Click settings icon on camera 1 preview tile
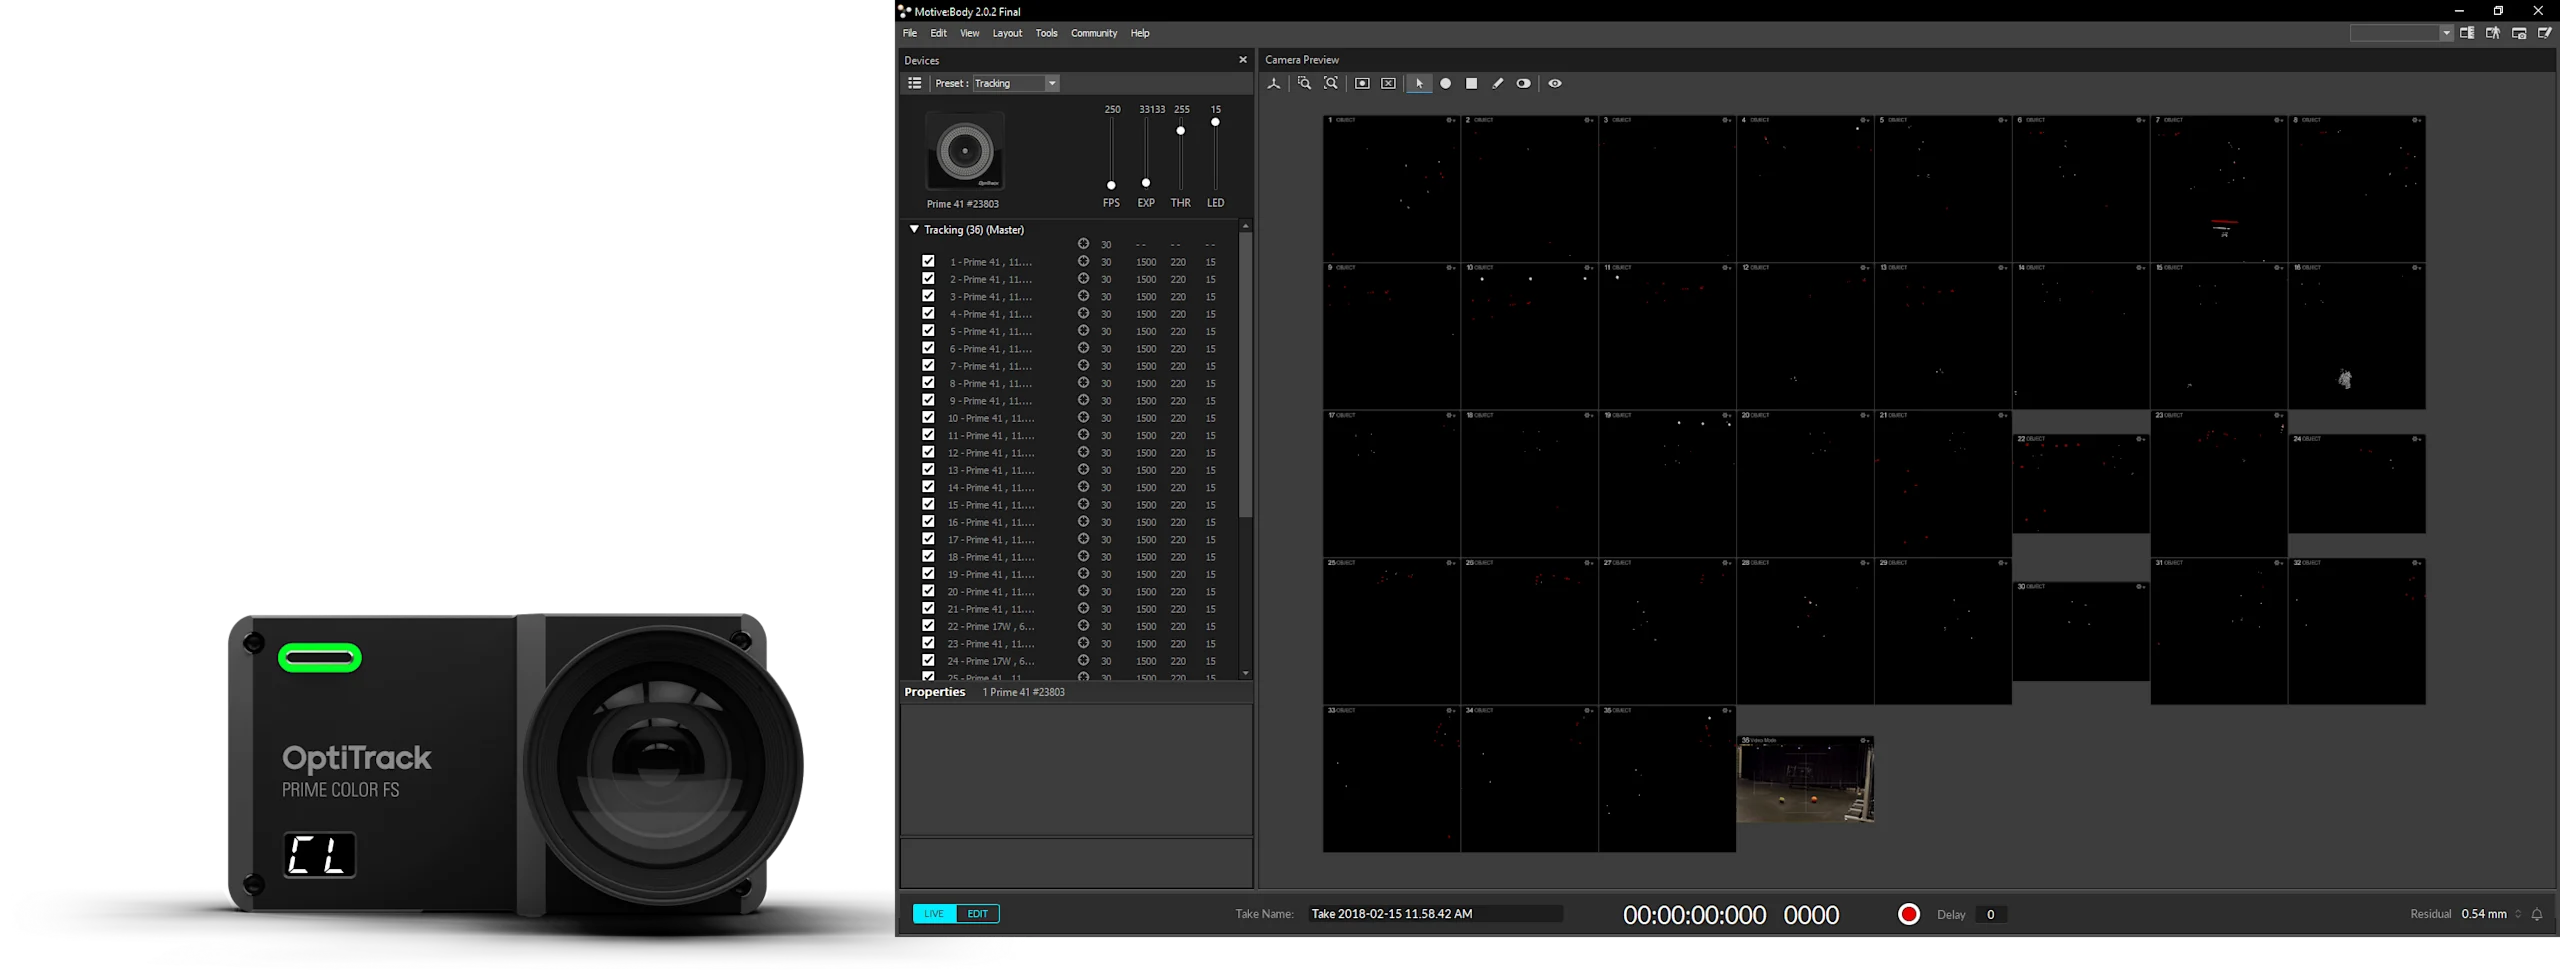 [1451, 121]
